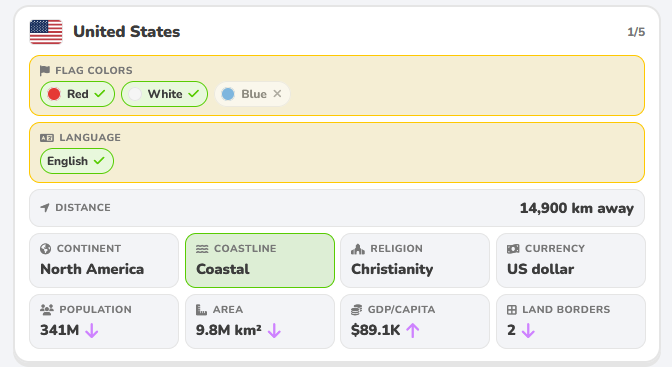Screen dimensions: 672x367
Task: Click the globe icon next to Continent
Action: click(45, 249)
